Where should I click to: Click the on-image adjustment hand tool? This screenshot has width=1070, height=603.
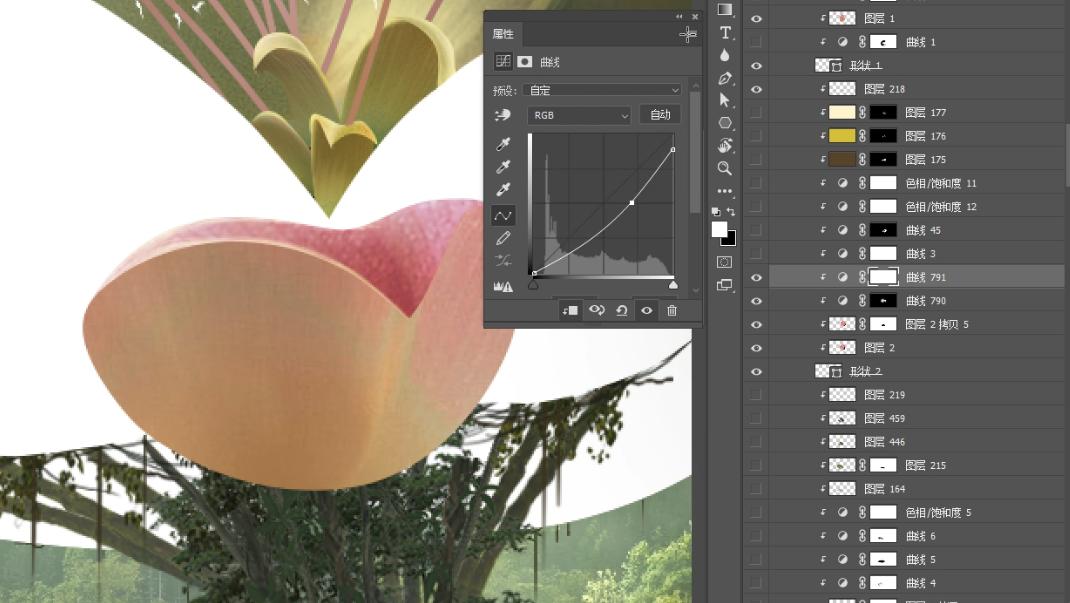[503, 115]
